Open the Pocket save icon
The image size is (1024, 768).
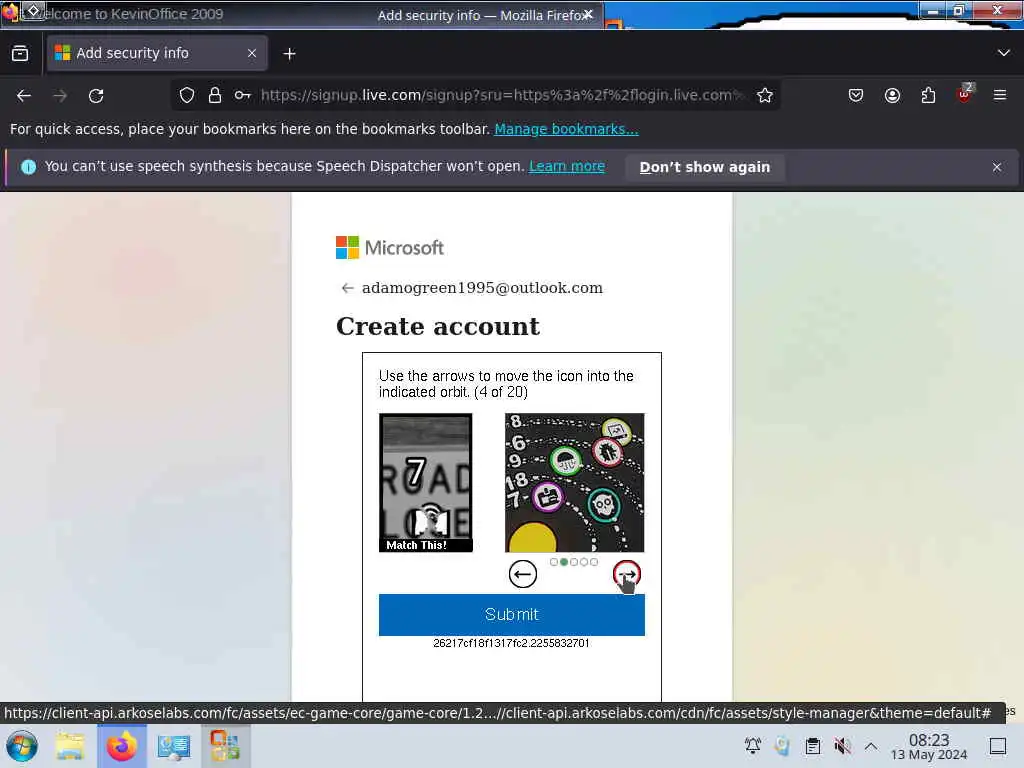856,95
